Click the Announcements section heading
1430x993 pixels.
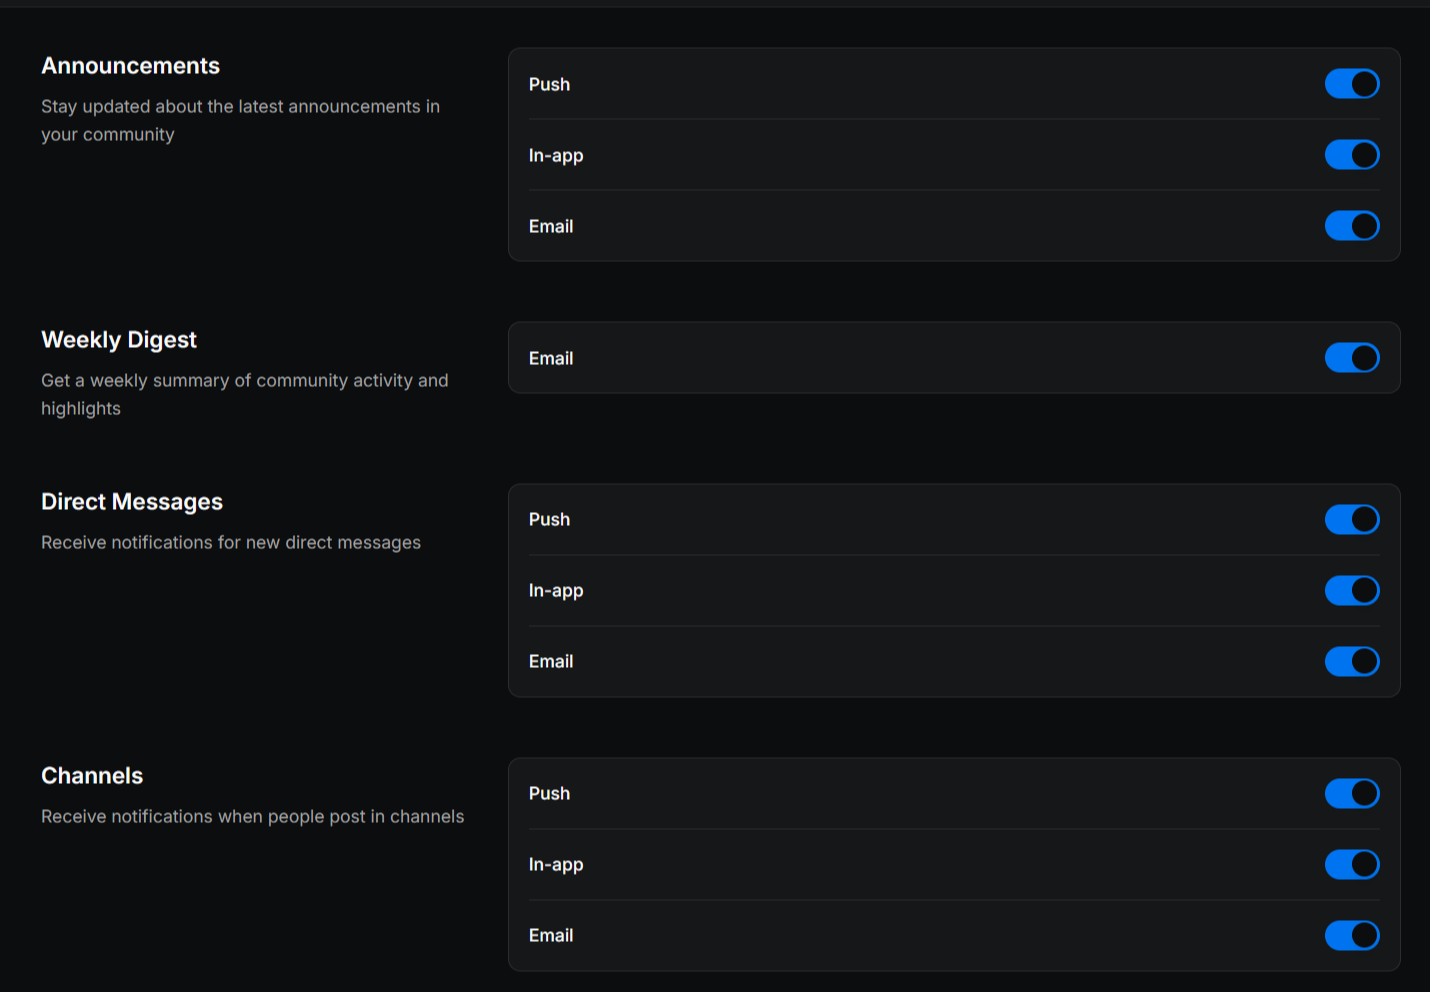pos(130,66)
